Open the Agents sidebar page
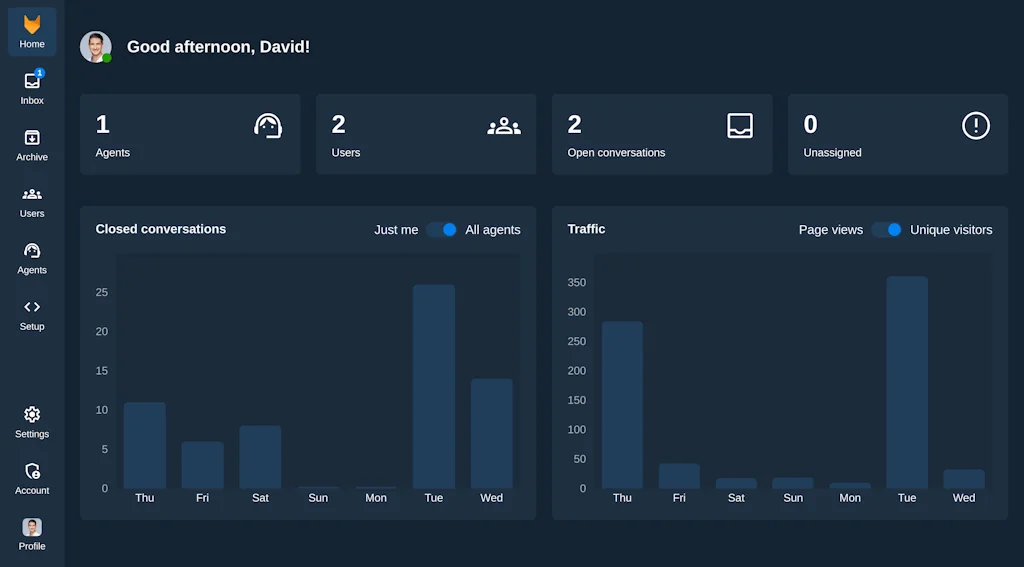The width and height of the screenshot is (1024, 567). 32,257
